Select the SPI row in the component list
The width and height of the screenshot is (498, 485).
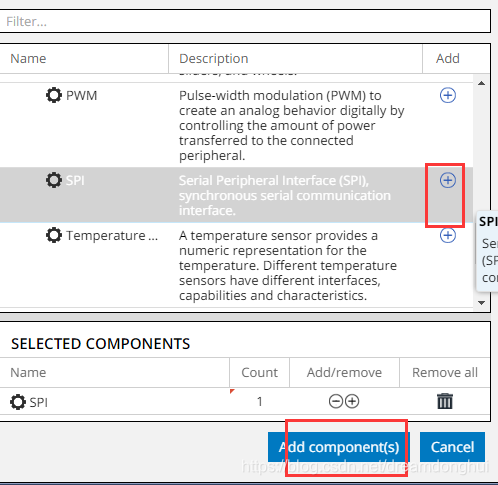pyautogui.click(x=236, y=195)
